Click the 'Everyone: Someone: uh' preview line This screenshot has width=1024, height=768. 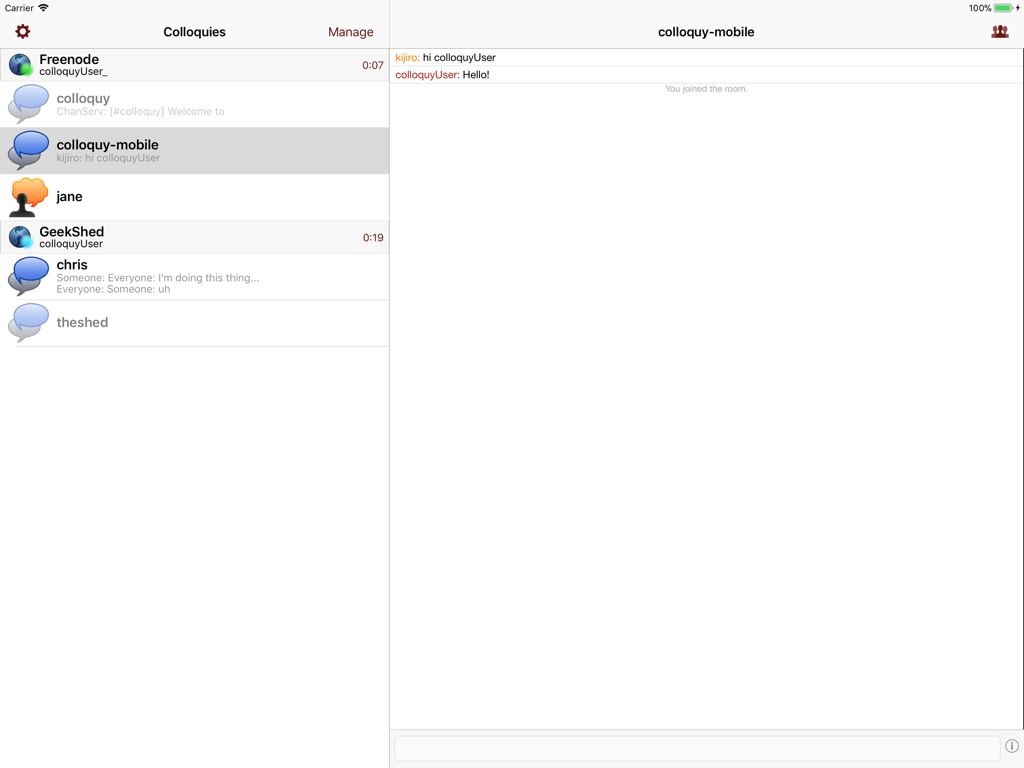(113, 289)
